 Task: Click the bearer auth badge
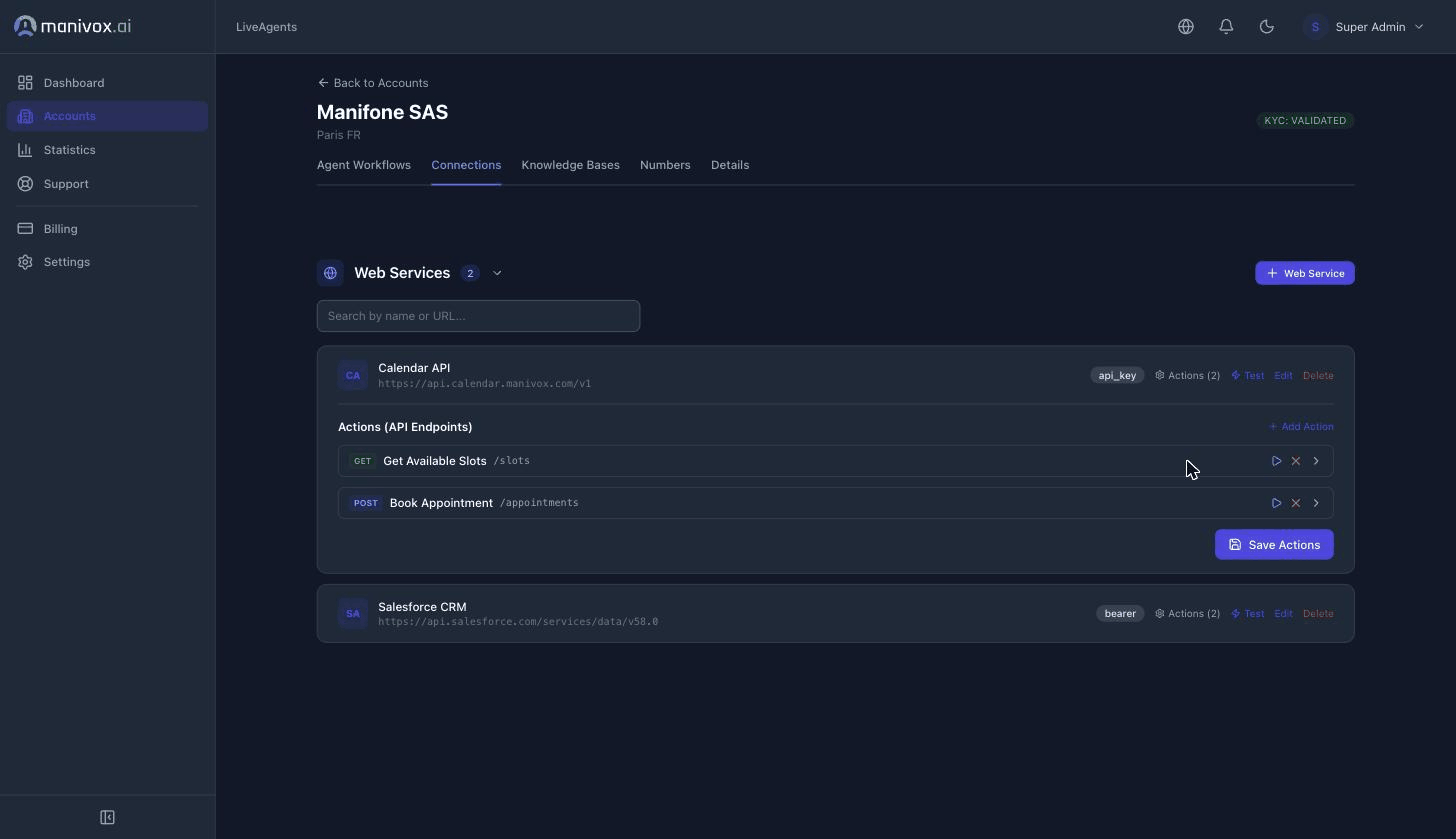[1120, 614]
